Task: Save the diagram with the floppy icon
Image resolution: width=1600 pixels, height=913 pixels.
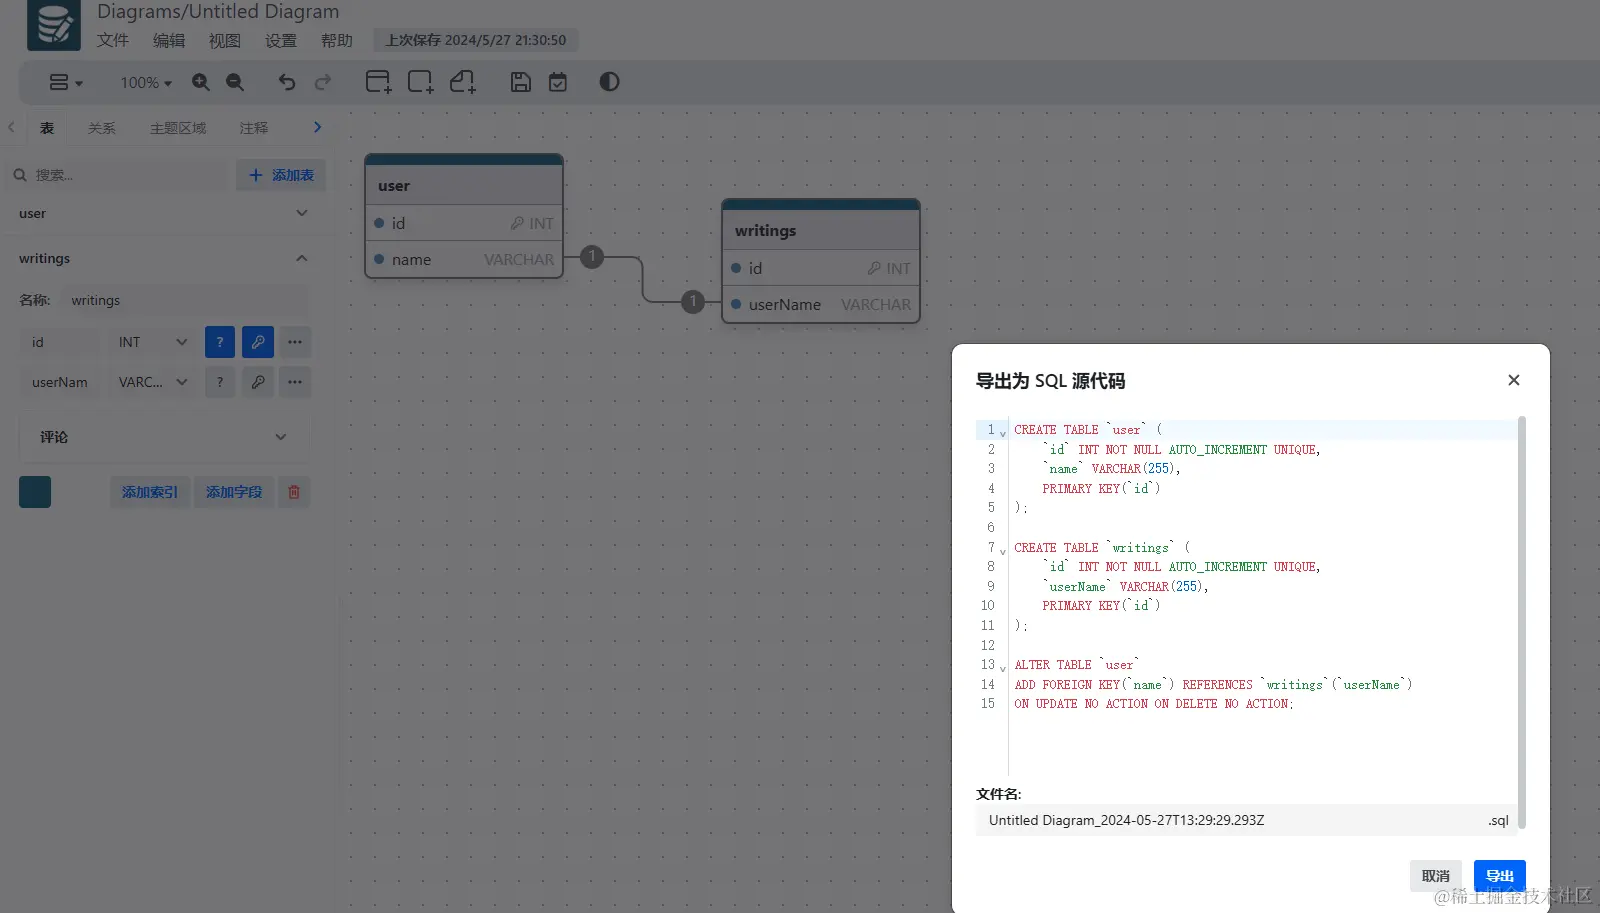Action: 521,82
